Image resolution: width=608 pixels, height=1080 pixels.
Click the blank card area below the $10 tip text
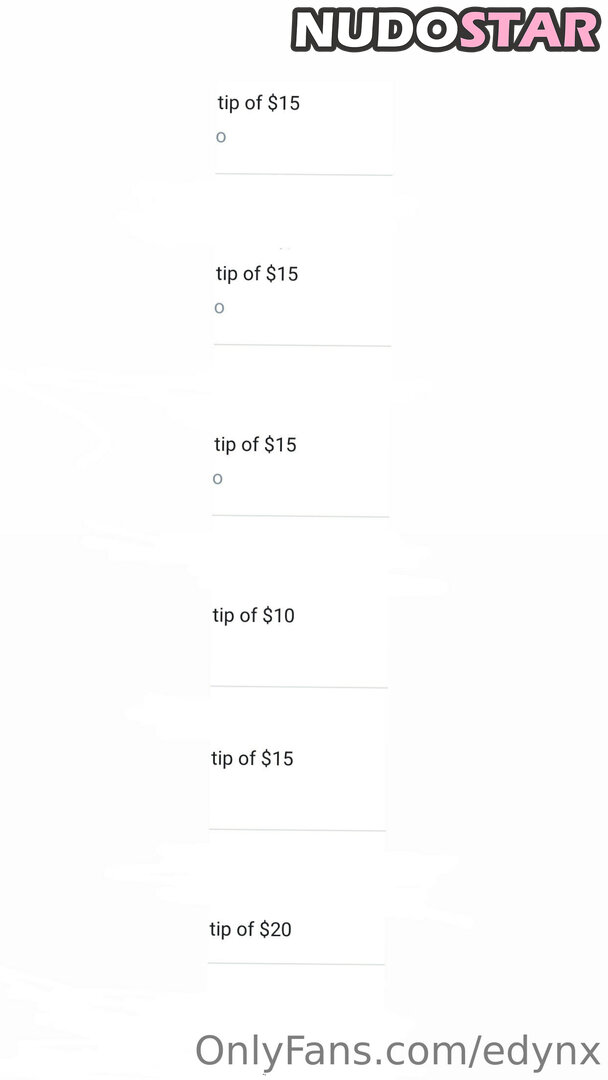point(298,655)
